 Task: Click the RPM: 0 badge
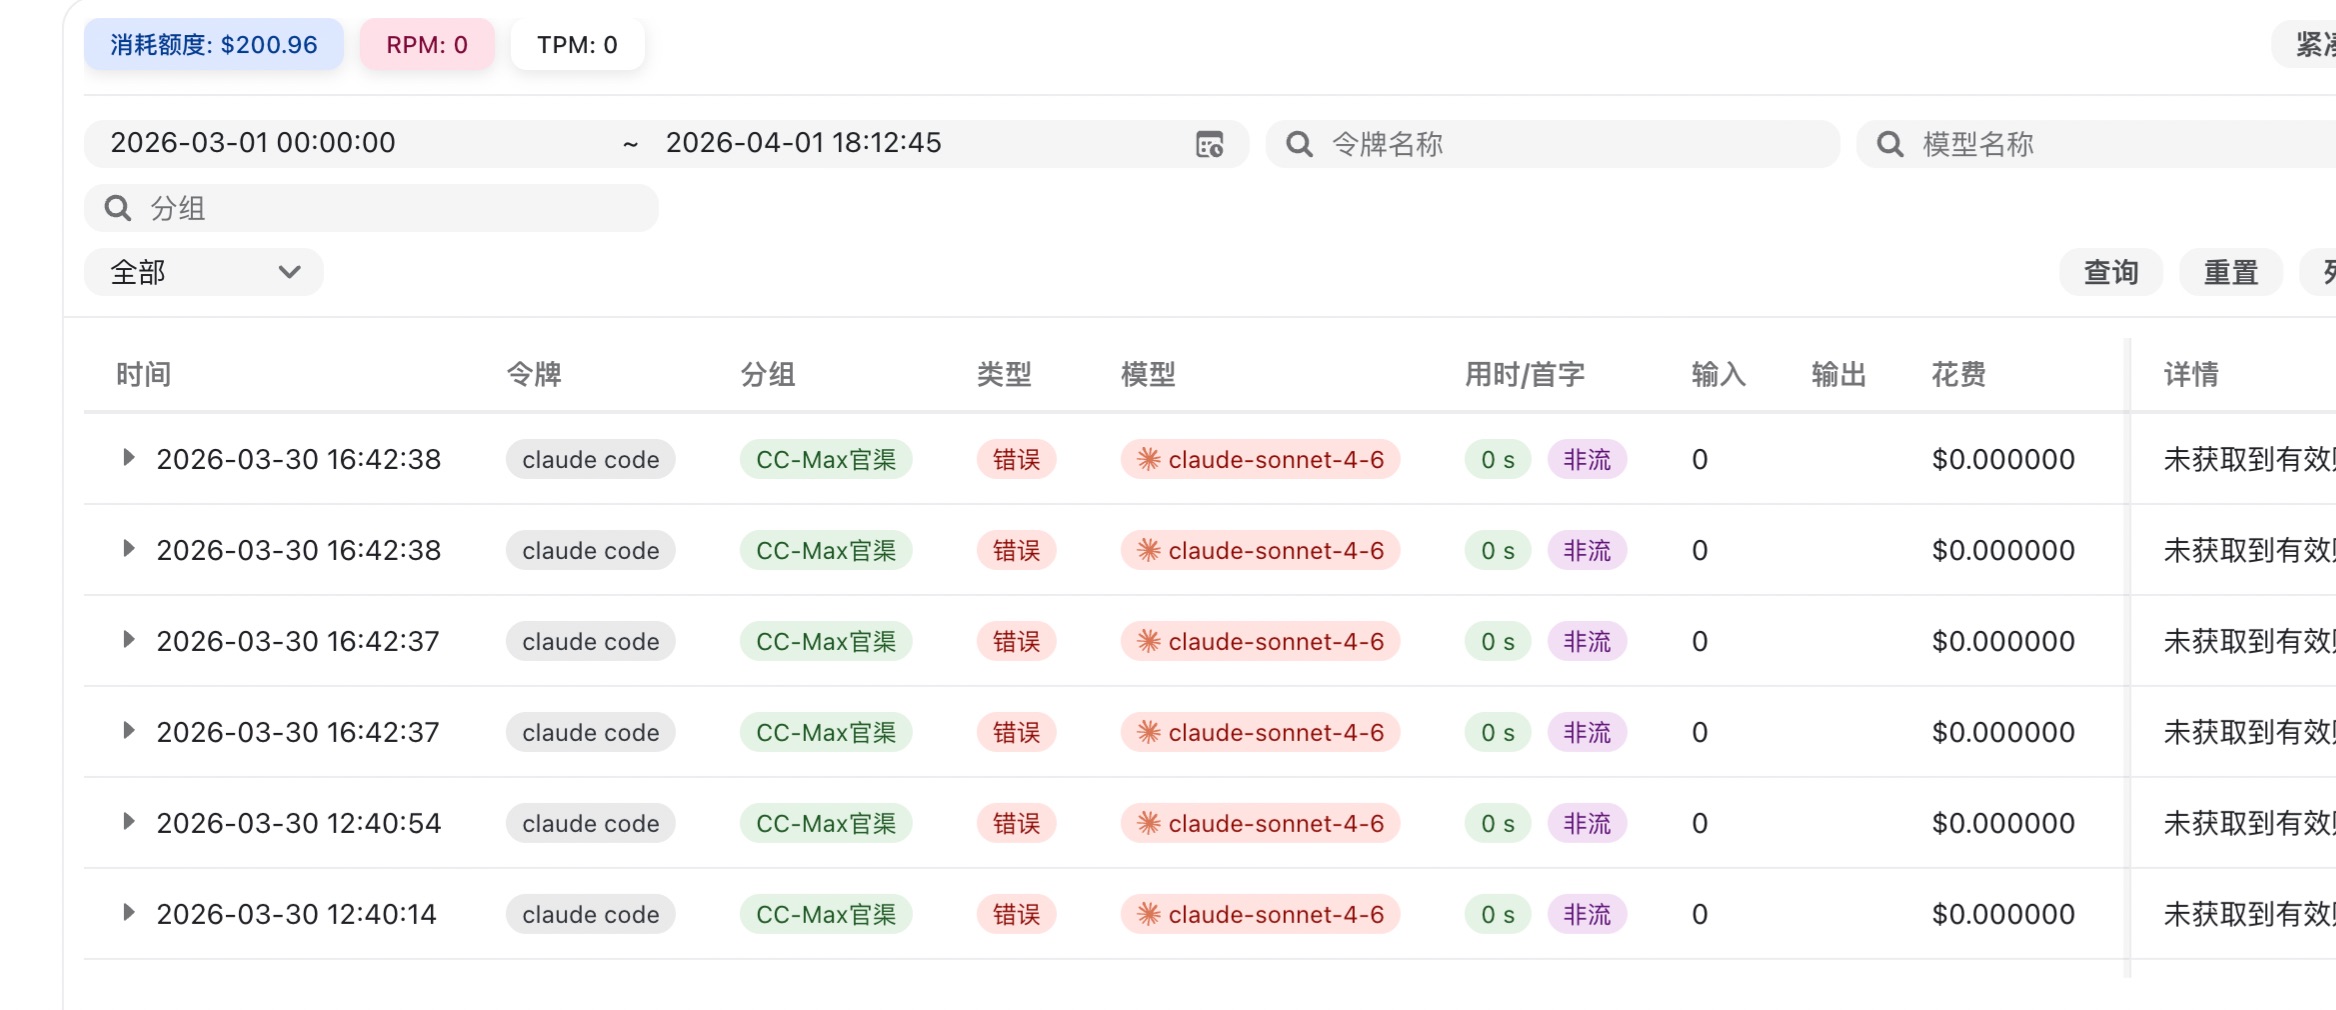click(427, 45)
